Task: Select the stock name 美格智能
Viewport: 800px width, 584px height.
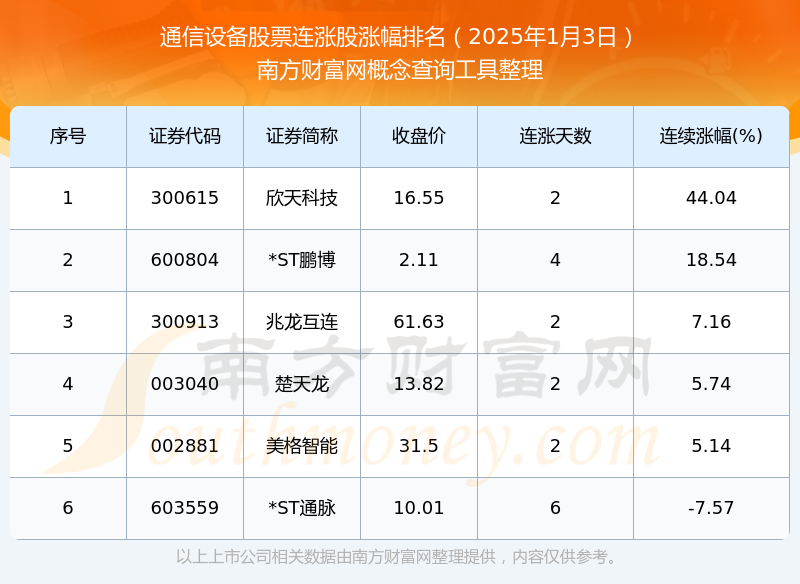Action: [x=301, y=446]
